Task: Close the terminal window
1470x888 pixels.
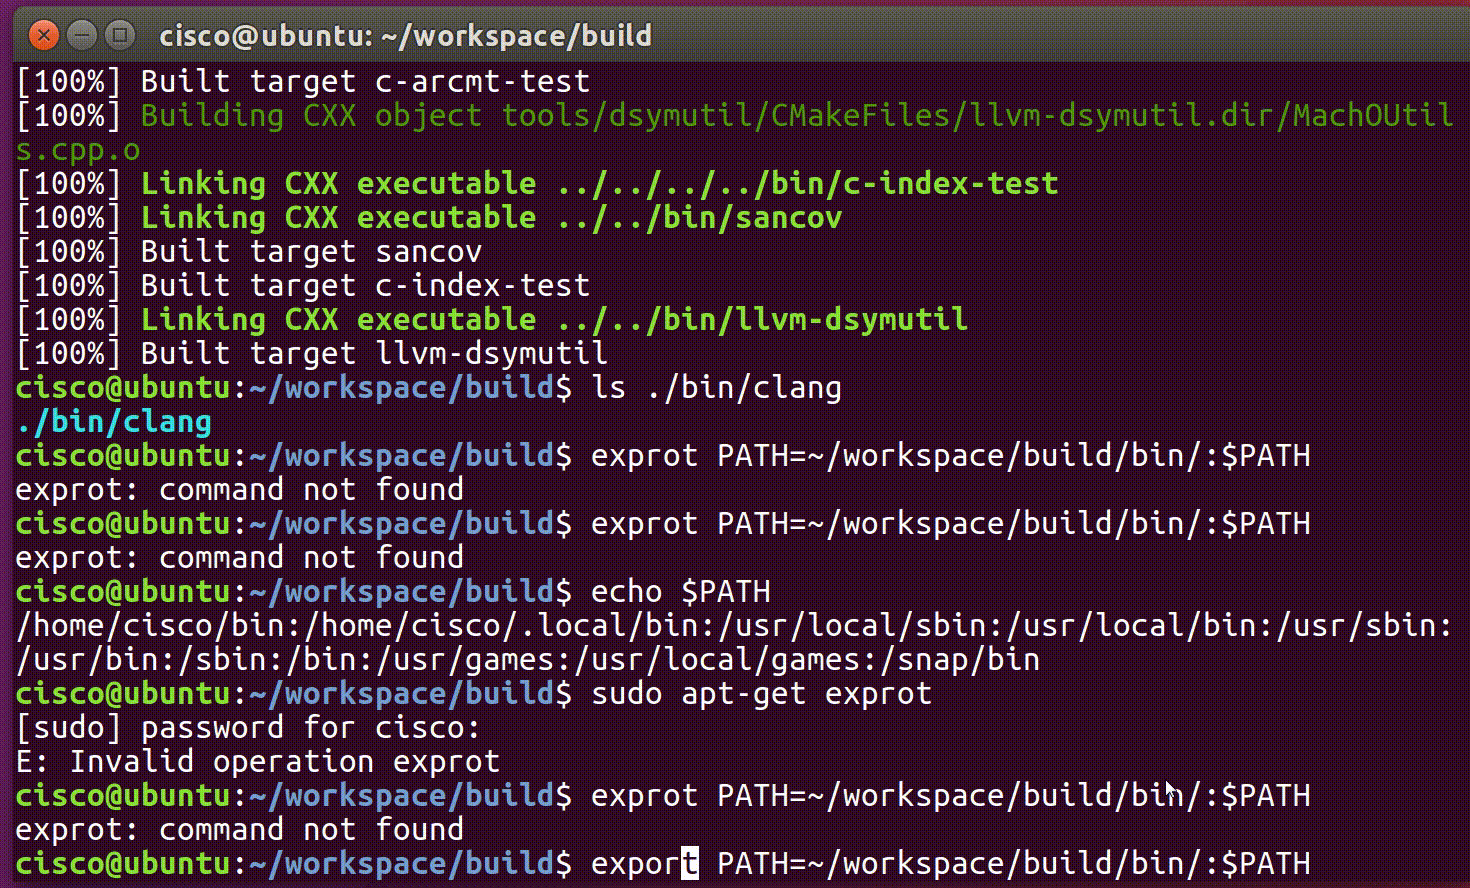Action: (x=43, y=36)
